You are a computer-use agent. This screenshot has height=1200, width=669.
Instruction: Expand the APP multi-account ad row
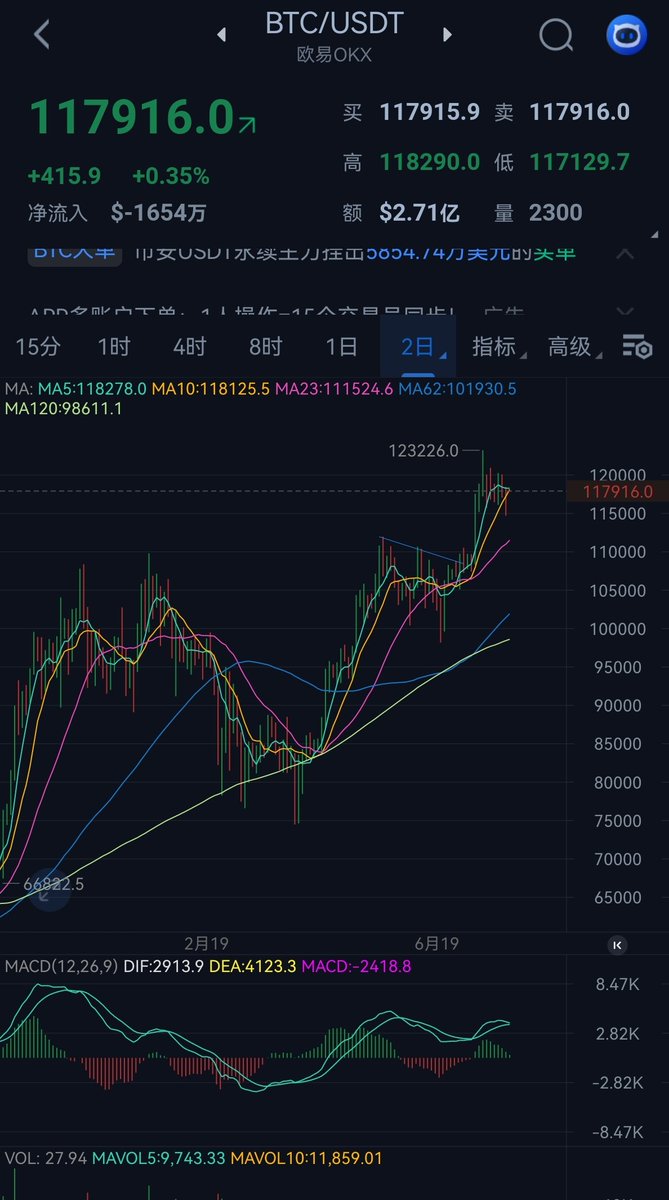[625, 314]
